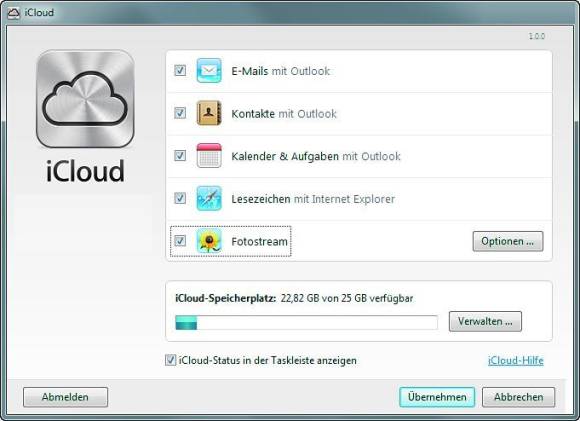This screenshot has height=421, width=580.
Task: Toggle iCloud-Status in der Taskleiste checkbox
Action: 171,360
